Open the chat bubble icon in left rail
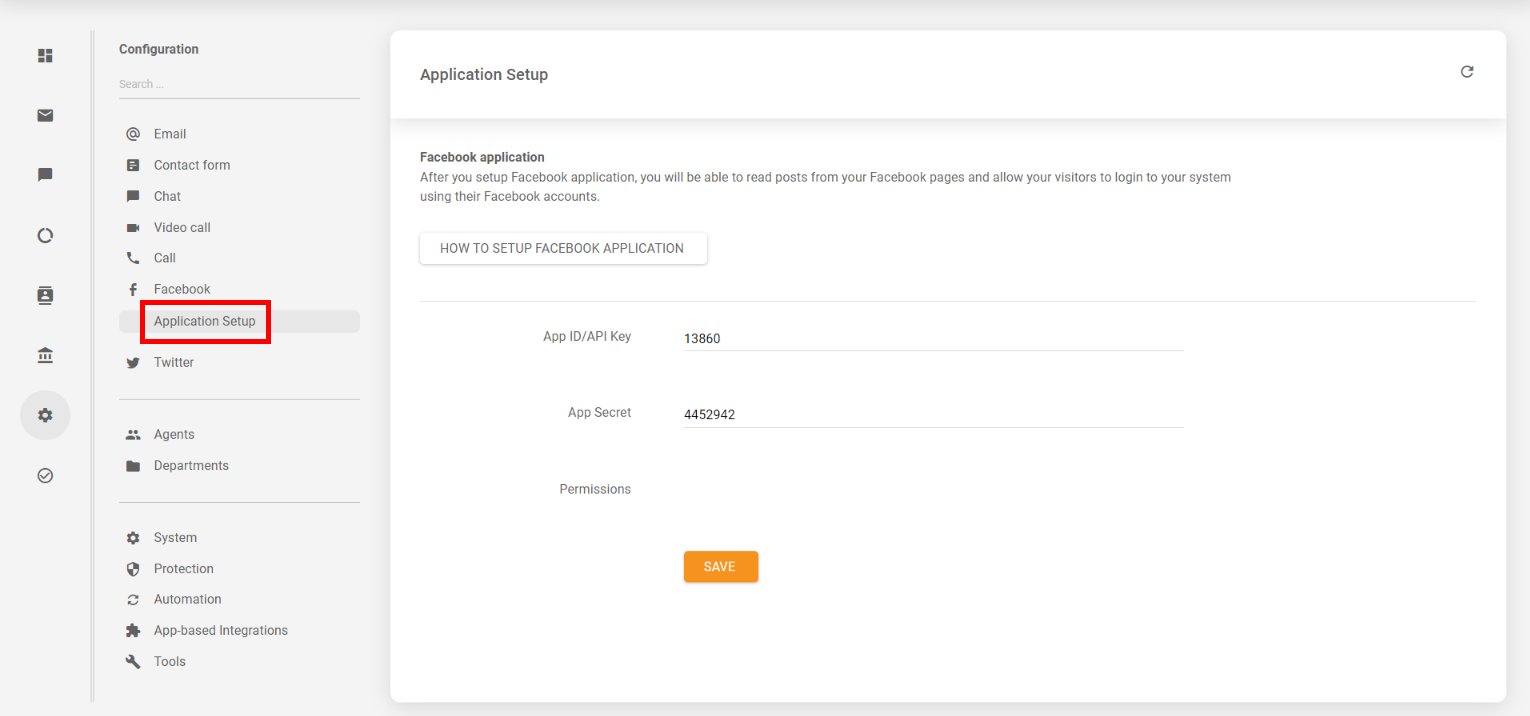The height and width of the screenshot is (716, 1530). 45,175
